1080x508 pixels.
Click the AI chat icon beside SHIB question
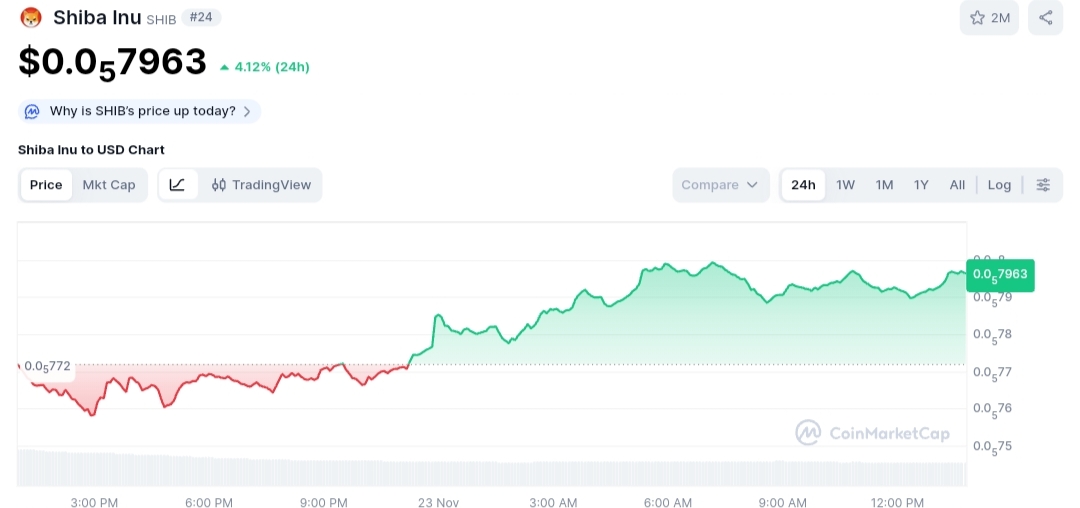[32, 112]
